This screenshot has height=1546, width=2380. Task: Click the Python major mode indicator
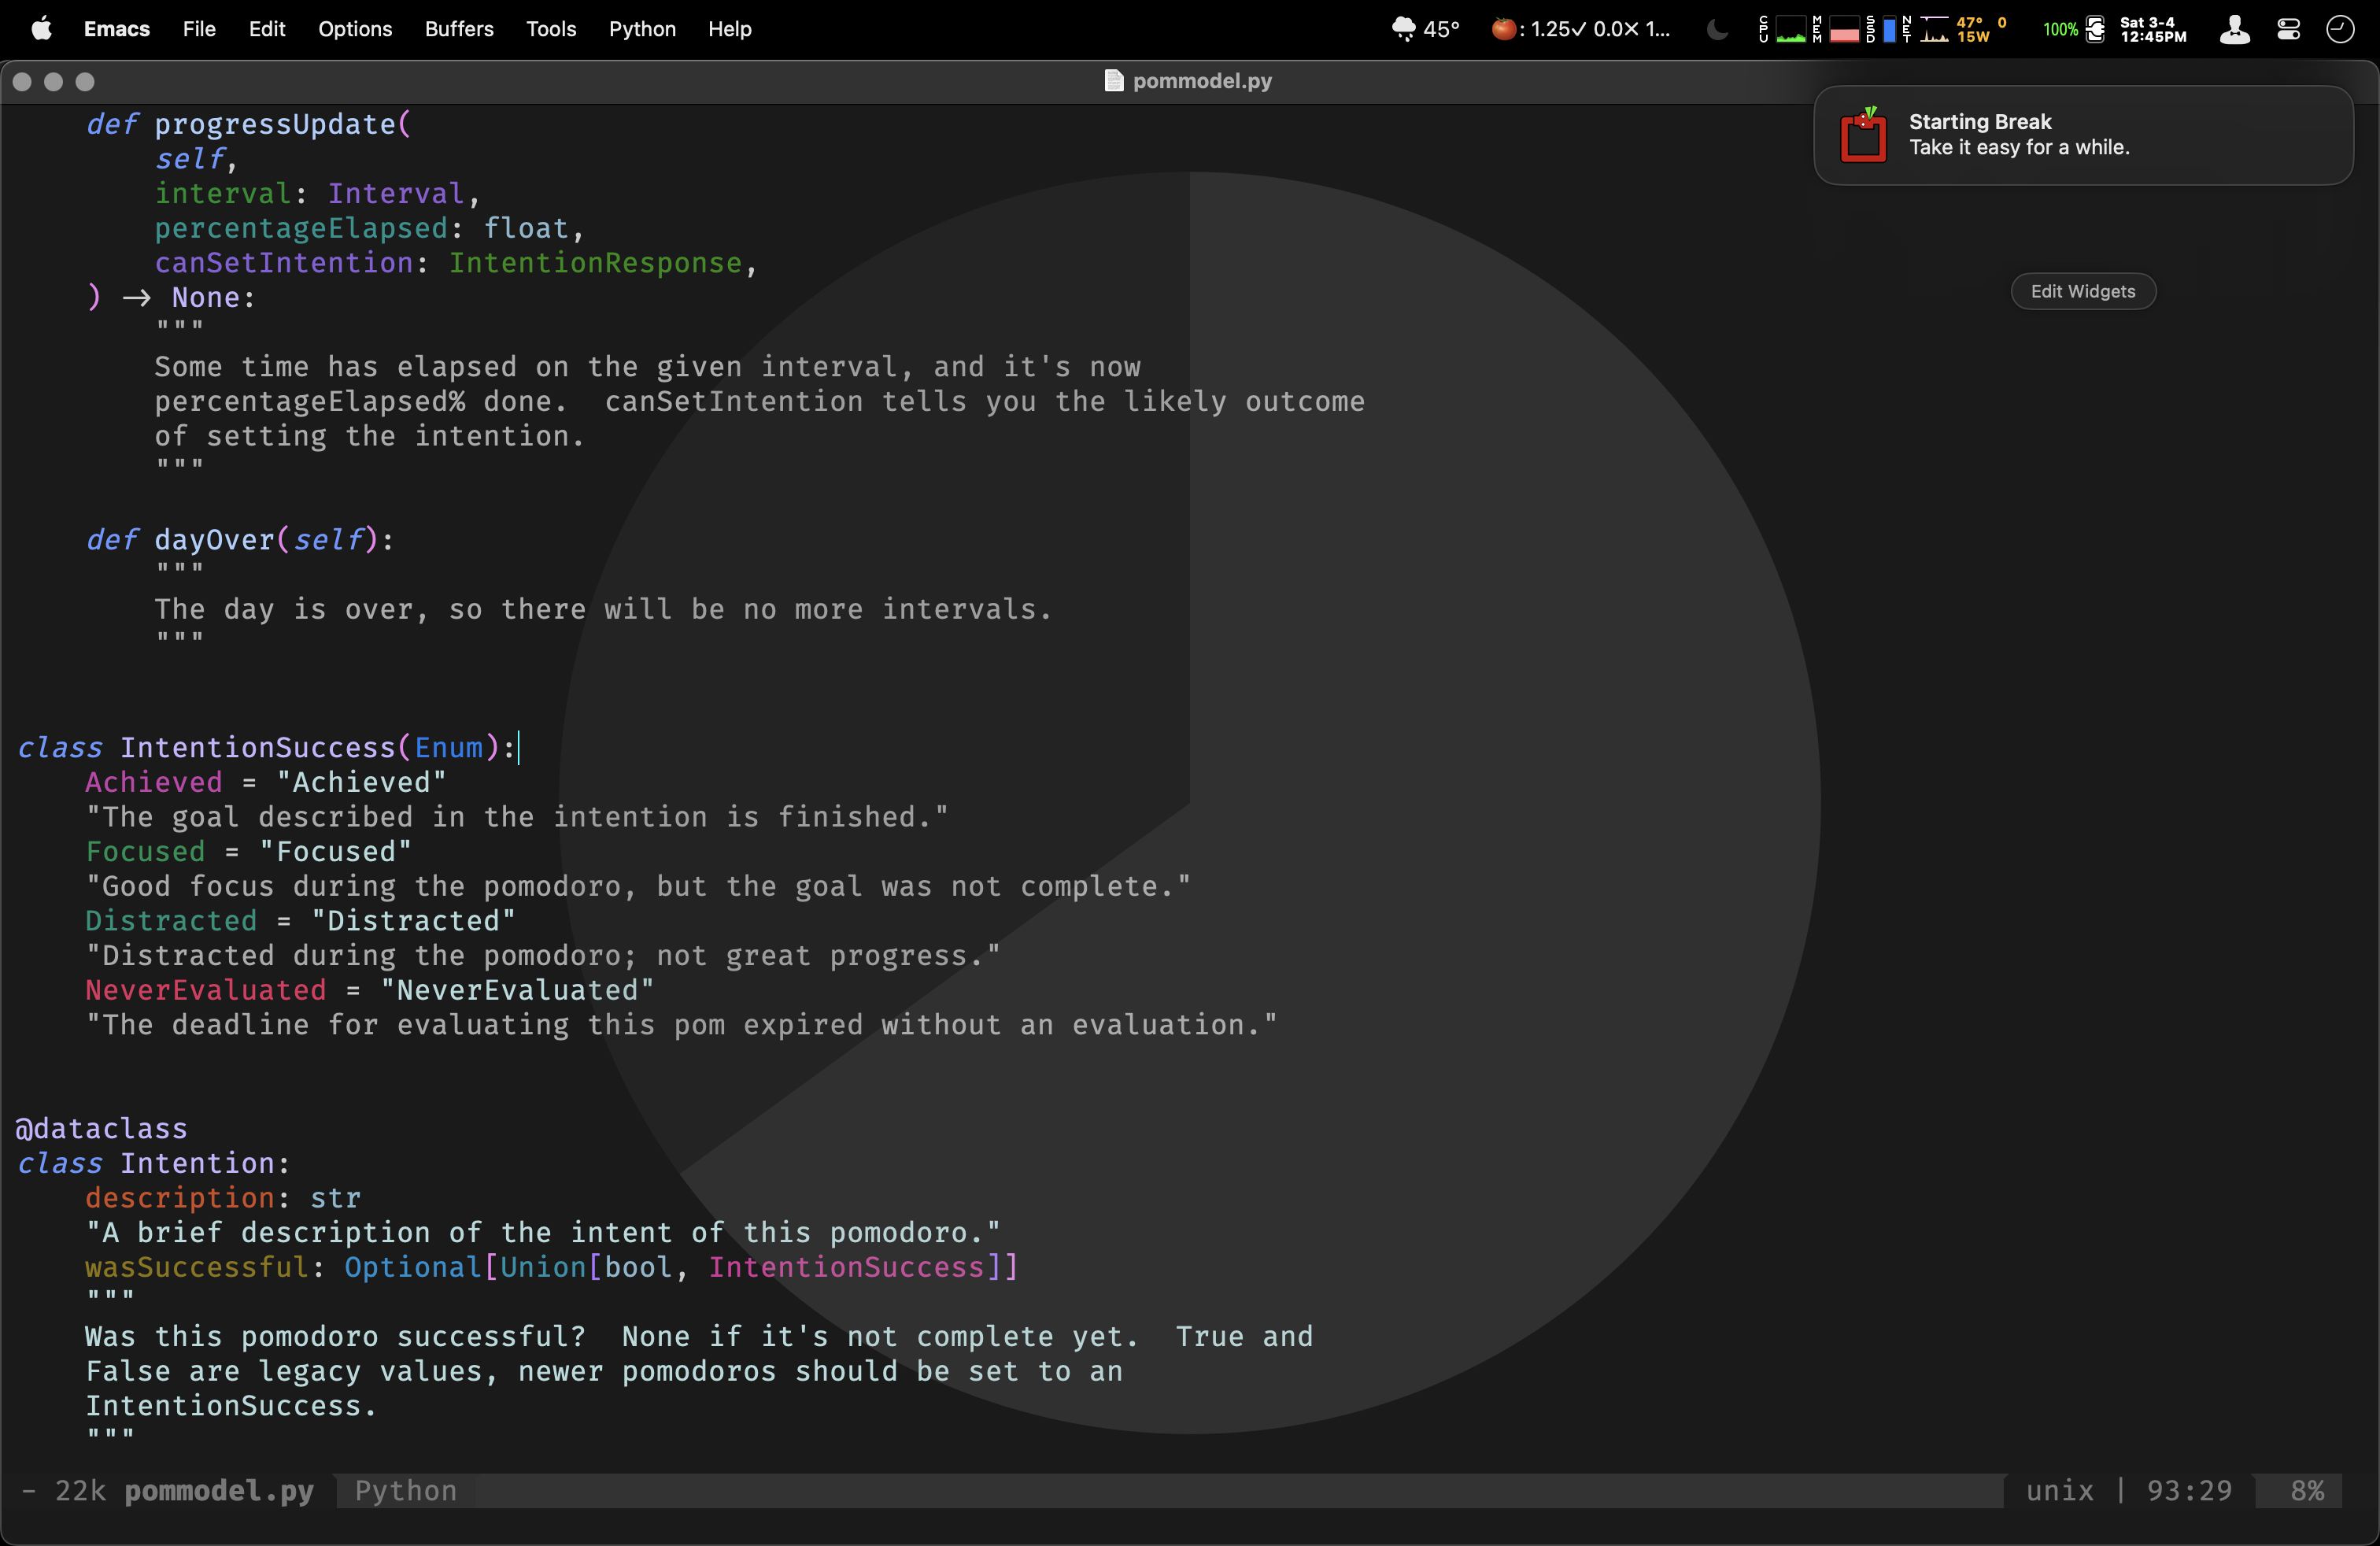406,1490
